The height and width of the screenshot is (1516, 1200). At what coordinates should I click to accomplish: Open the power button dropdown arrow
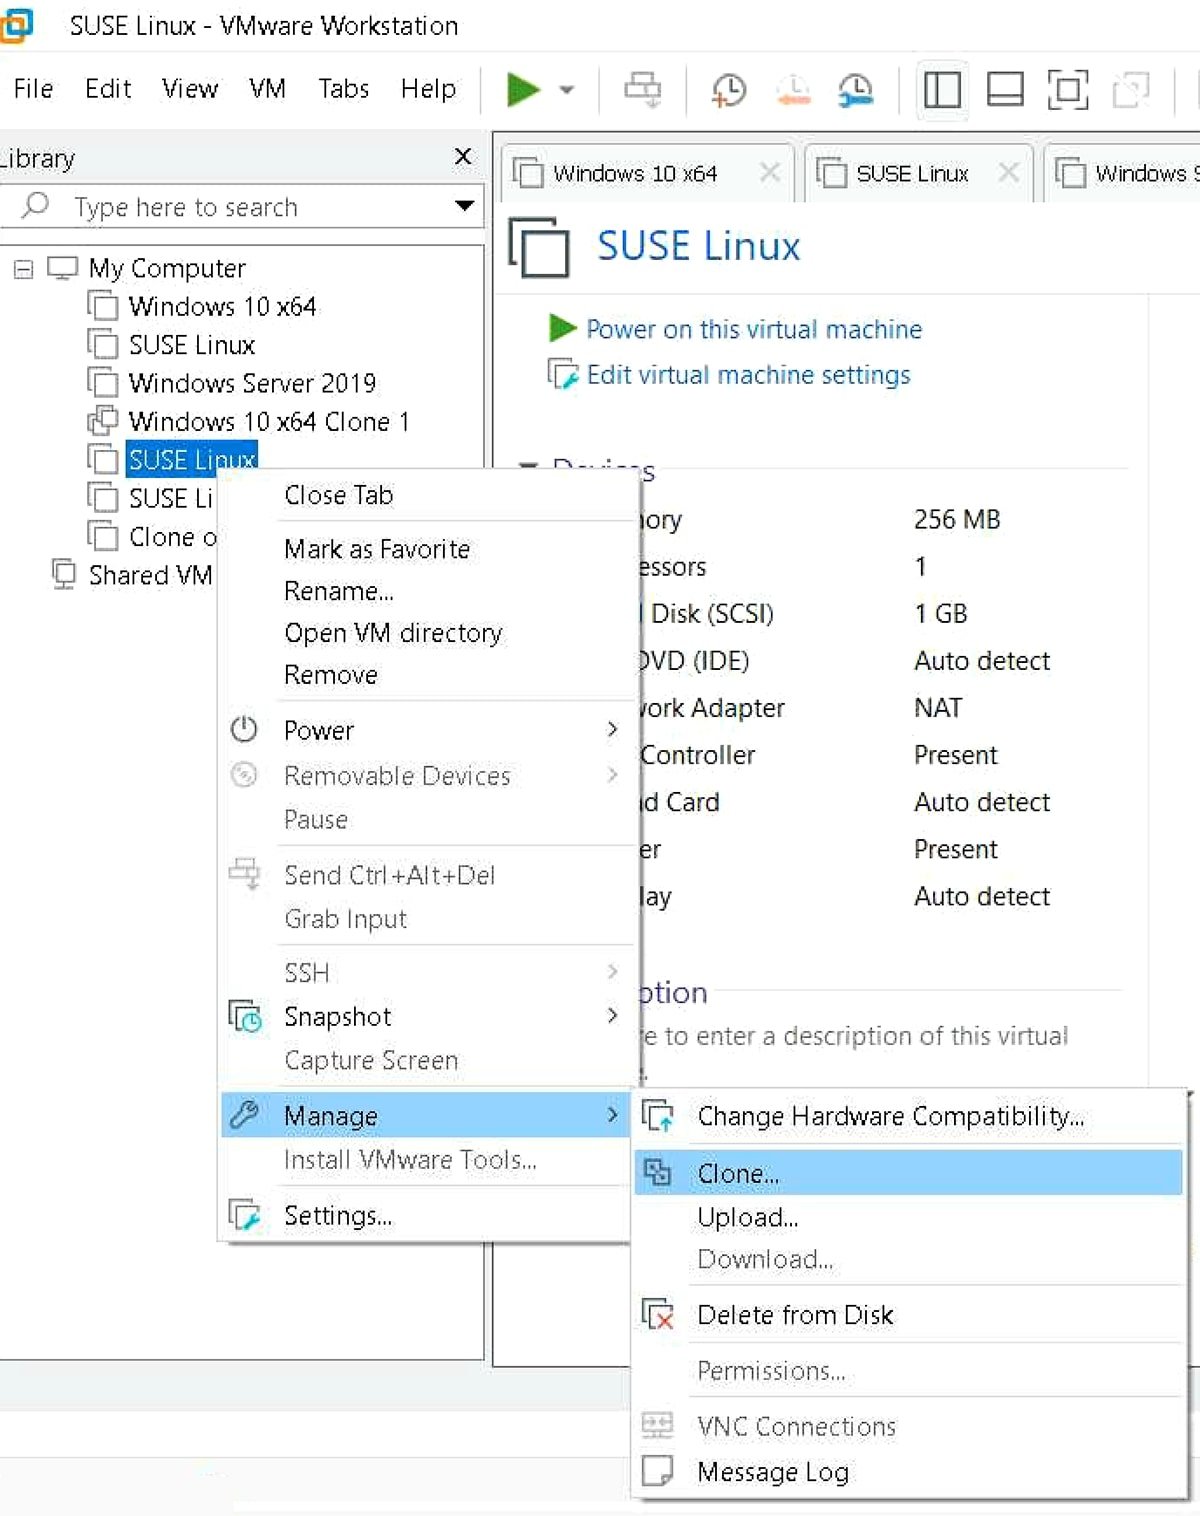coord(567,90)
